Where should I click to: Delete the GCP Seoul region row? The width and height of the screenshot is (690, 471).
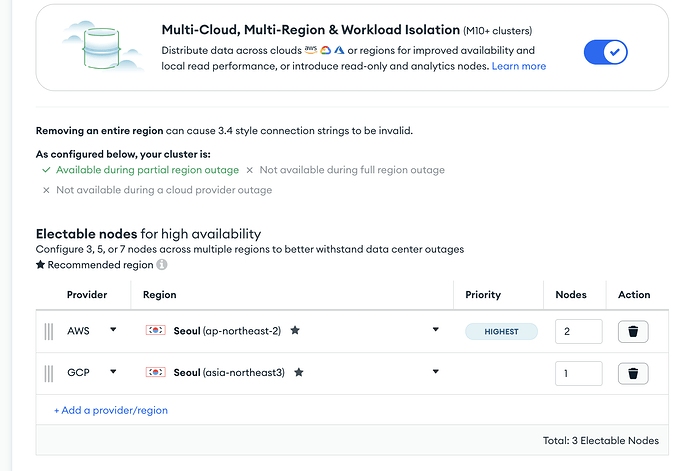tap(632, 373)
